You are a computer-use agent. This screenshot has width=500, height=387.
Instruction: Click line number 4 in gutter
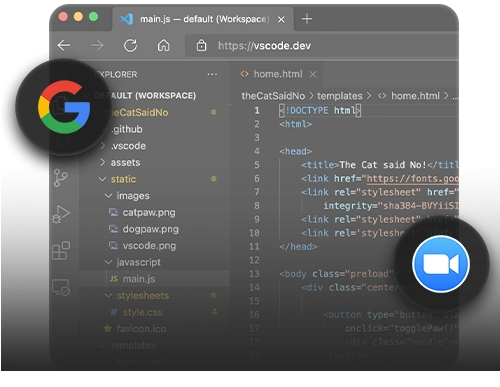(x=257, y=151)
